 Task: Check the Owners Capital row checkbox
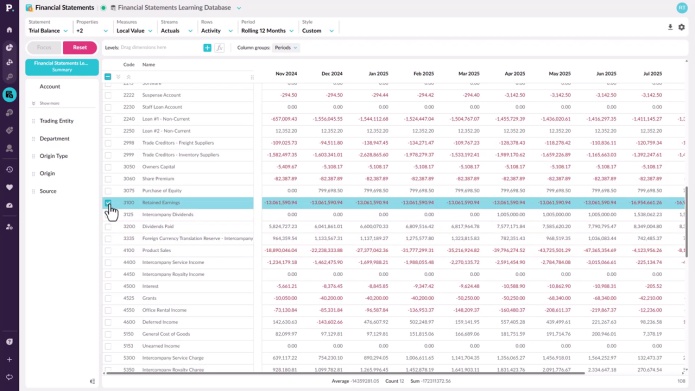click(x=108, y=167)
